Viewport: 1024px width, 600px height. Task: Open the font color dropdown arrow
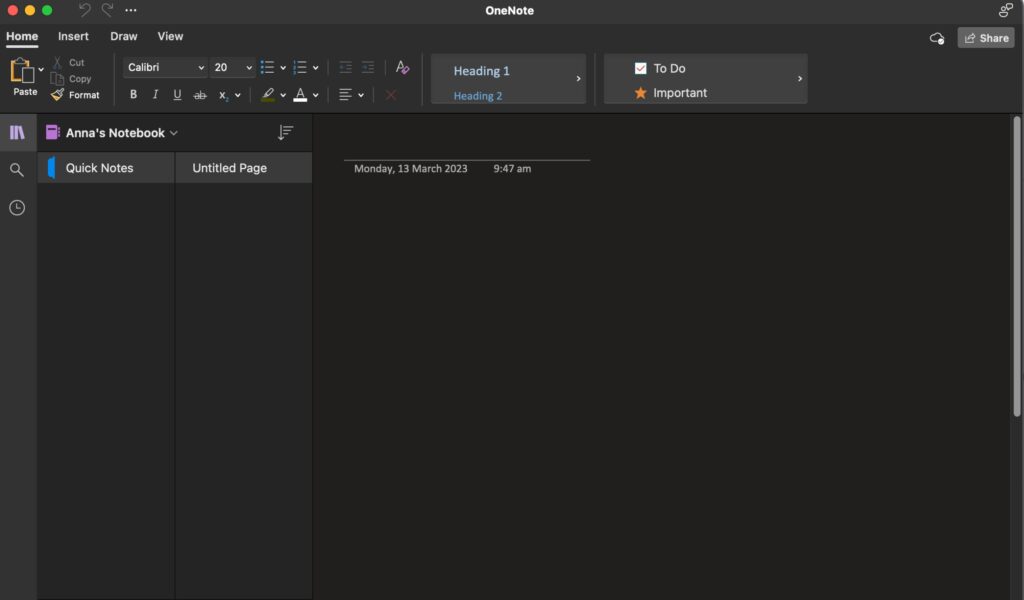click(315, 95)
